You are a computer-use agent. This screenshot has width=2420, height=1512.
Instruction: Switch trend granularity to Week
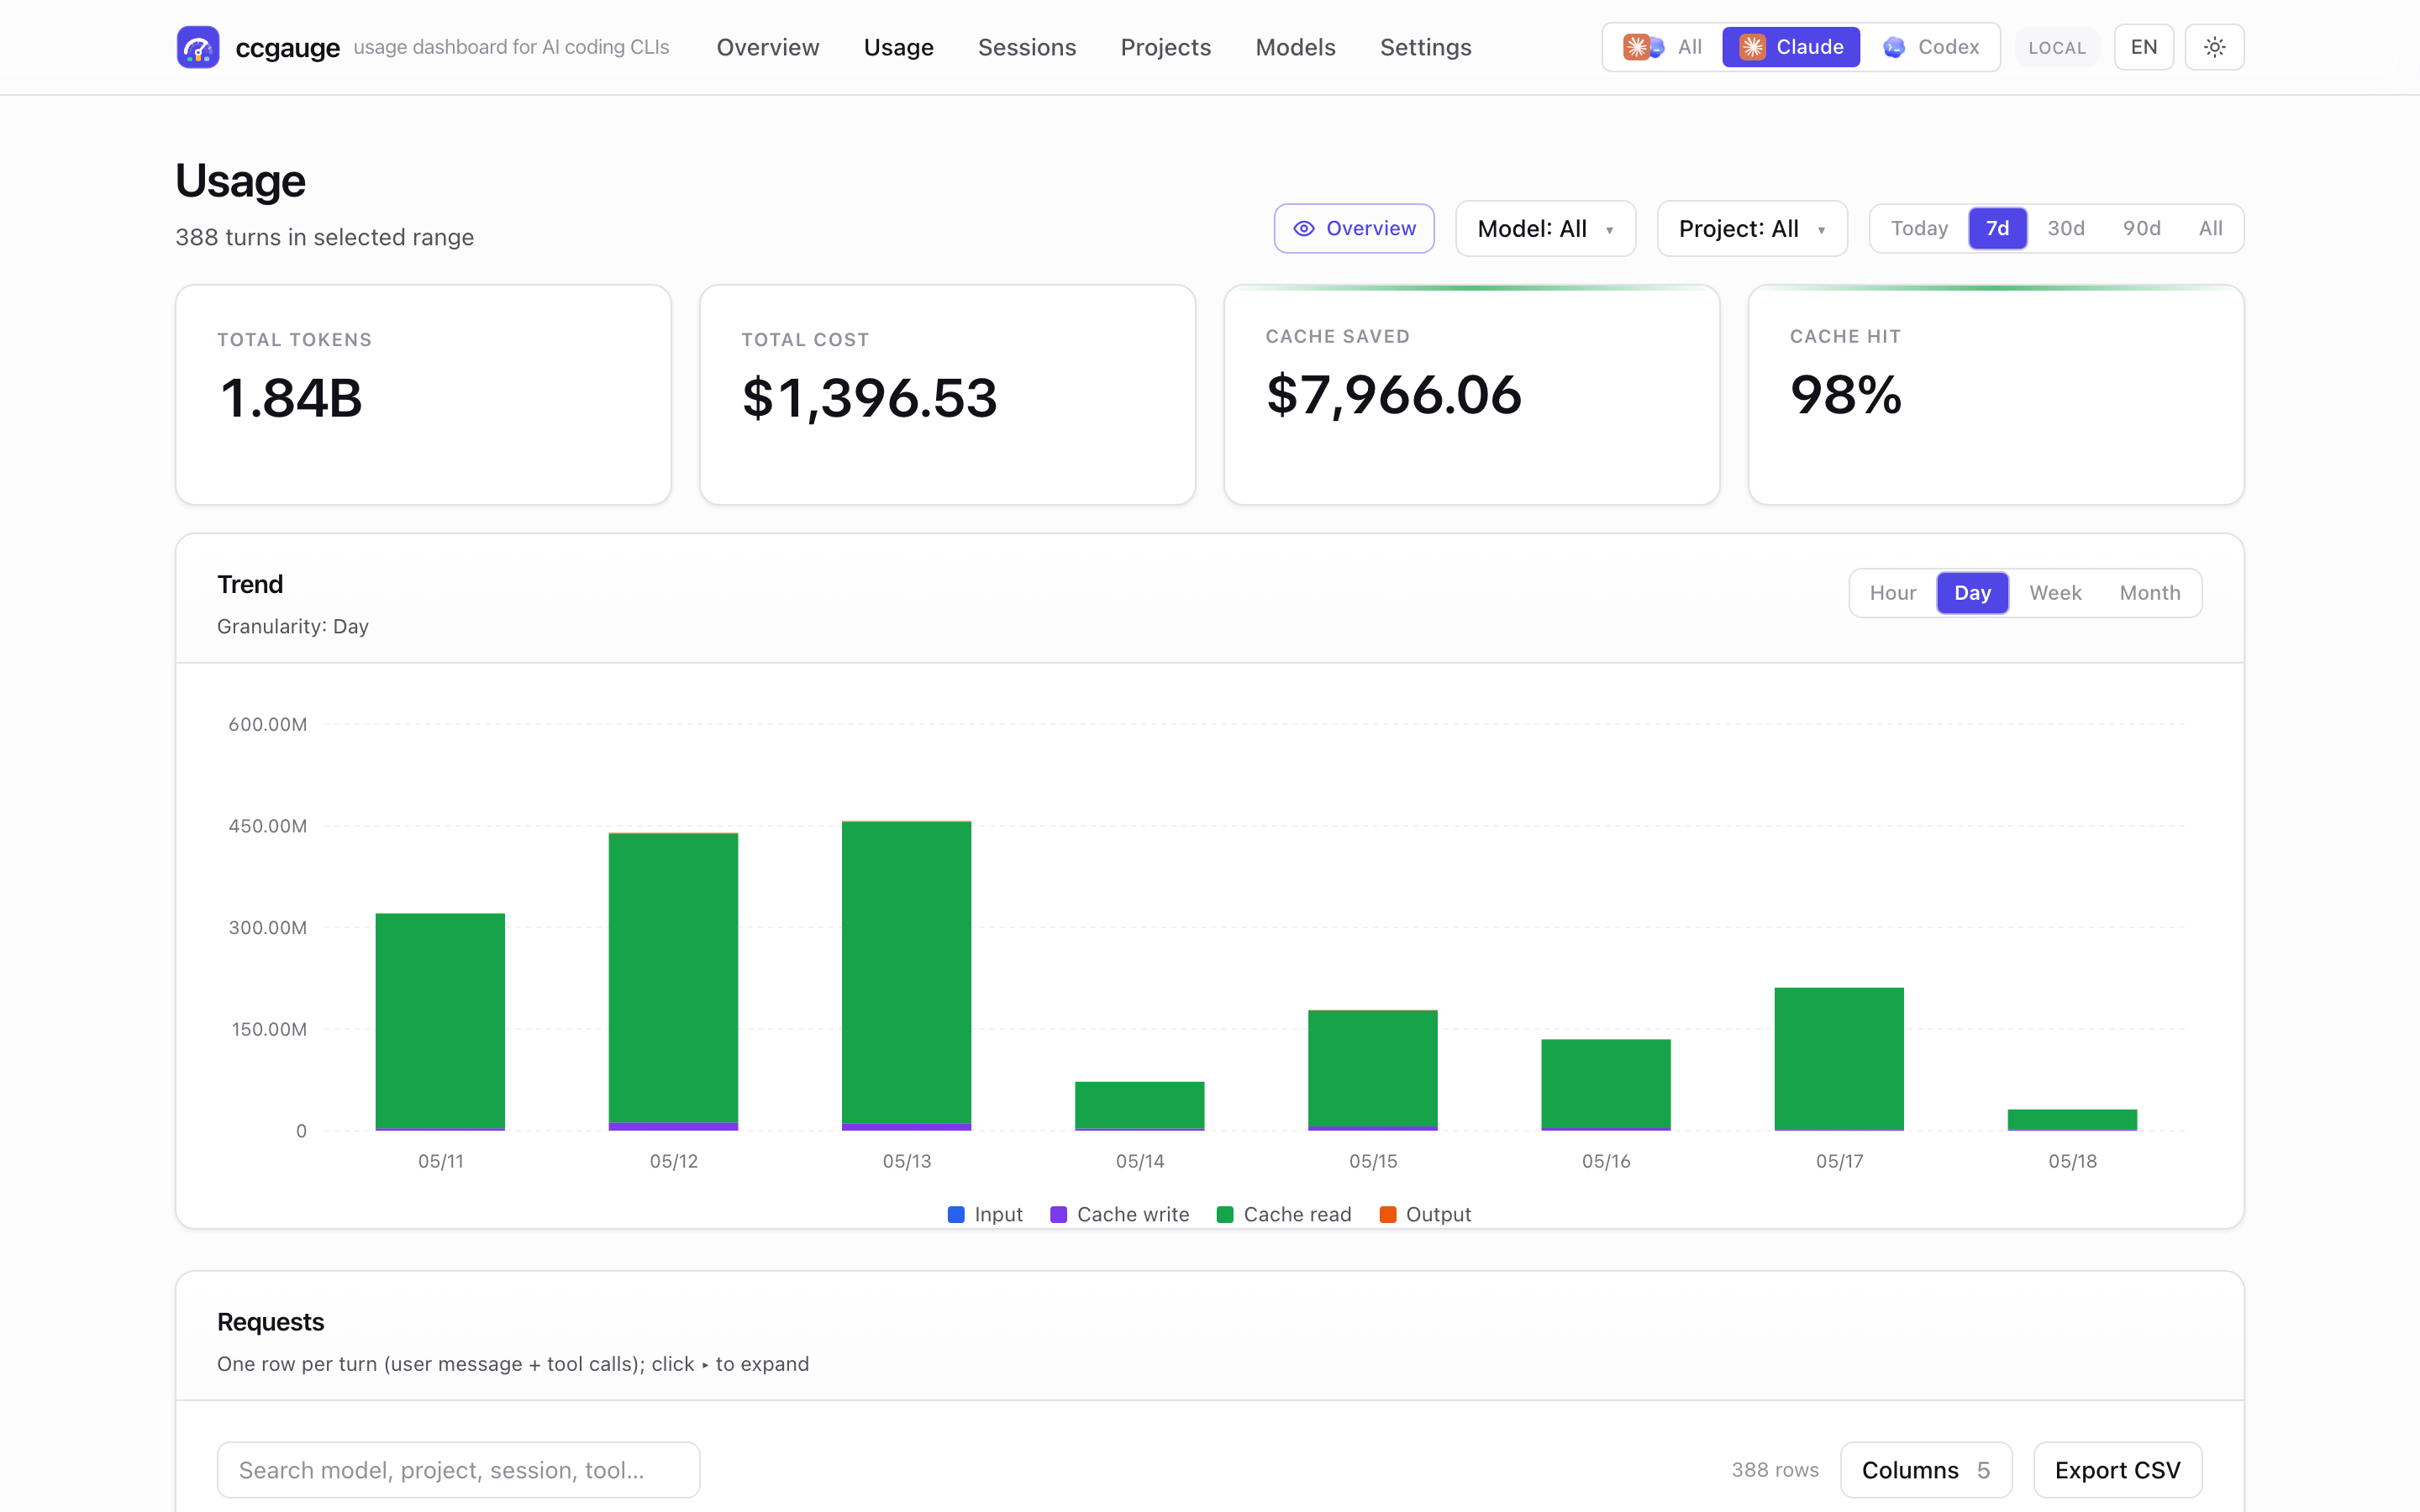[2055, 593]
